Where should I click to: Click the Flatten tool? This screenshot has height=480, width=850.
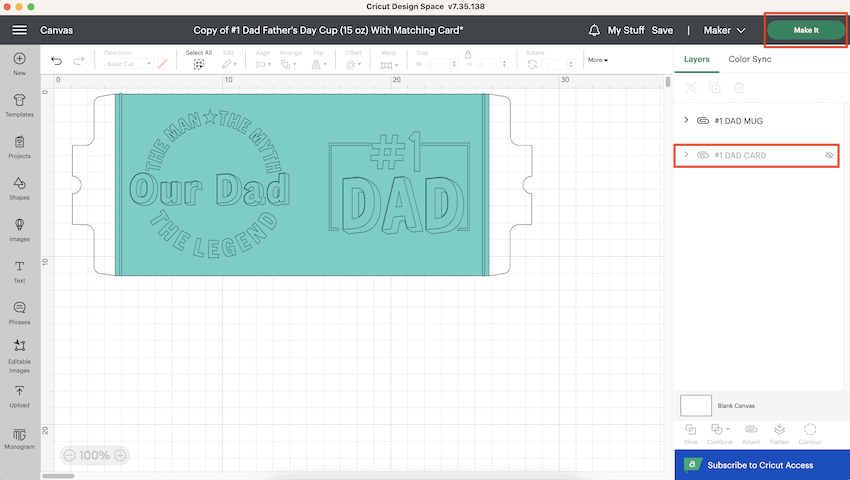[780, 433]
